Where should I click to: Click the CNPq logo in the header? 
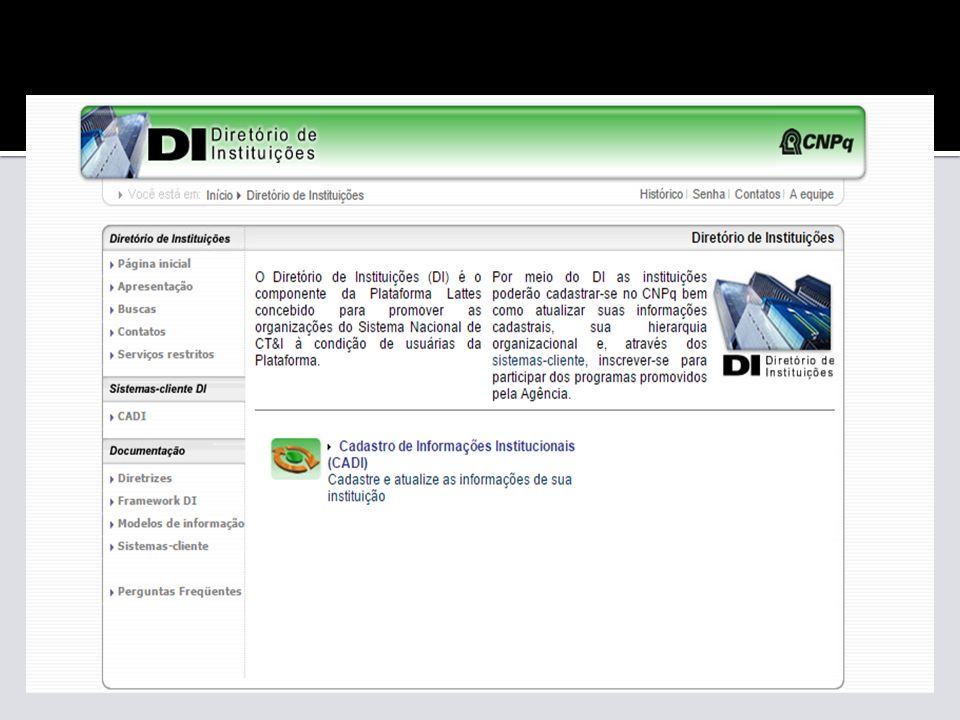817,142
